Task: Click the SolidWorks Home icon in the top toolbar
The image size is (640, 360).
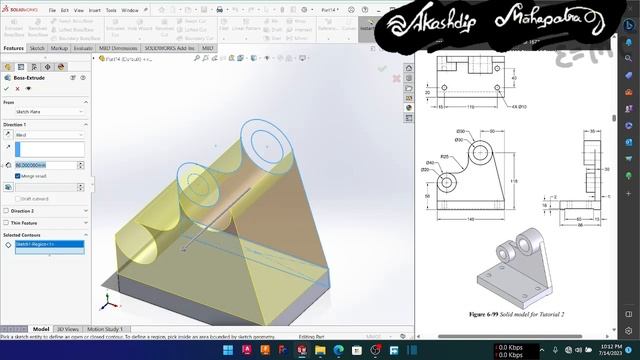Action: click(x=162, y=10)
